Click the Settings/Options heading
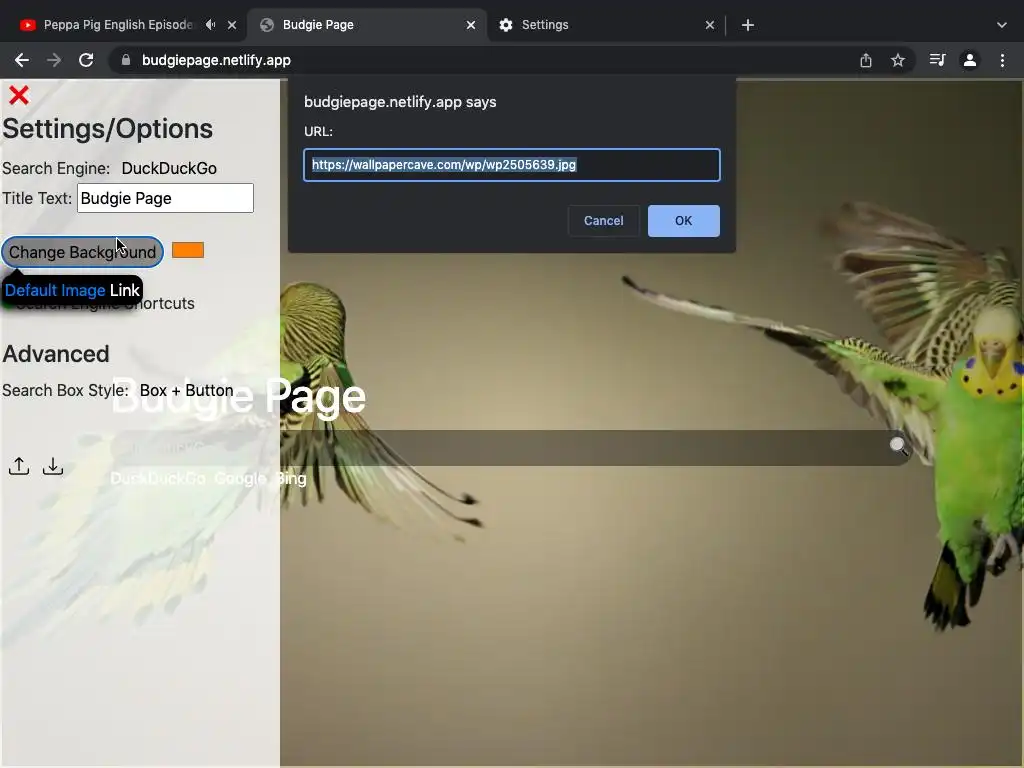 coord(108,129)
